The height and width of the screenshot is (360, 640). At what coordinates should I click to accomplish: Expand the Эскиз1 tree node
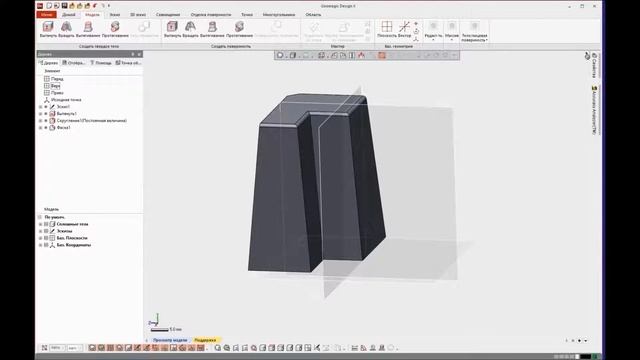coord(40,107)
